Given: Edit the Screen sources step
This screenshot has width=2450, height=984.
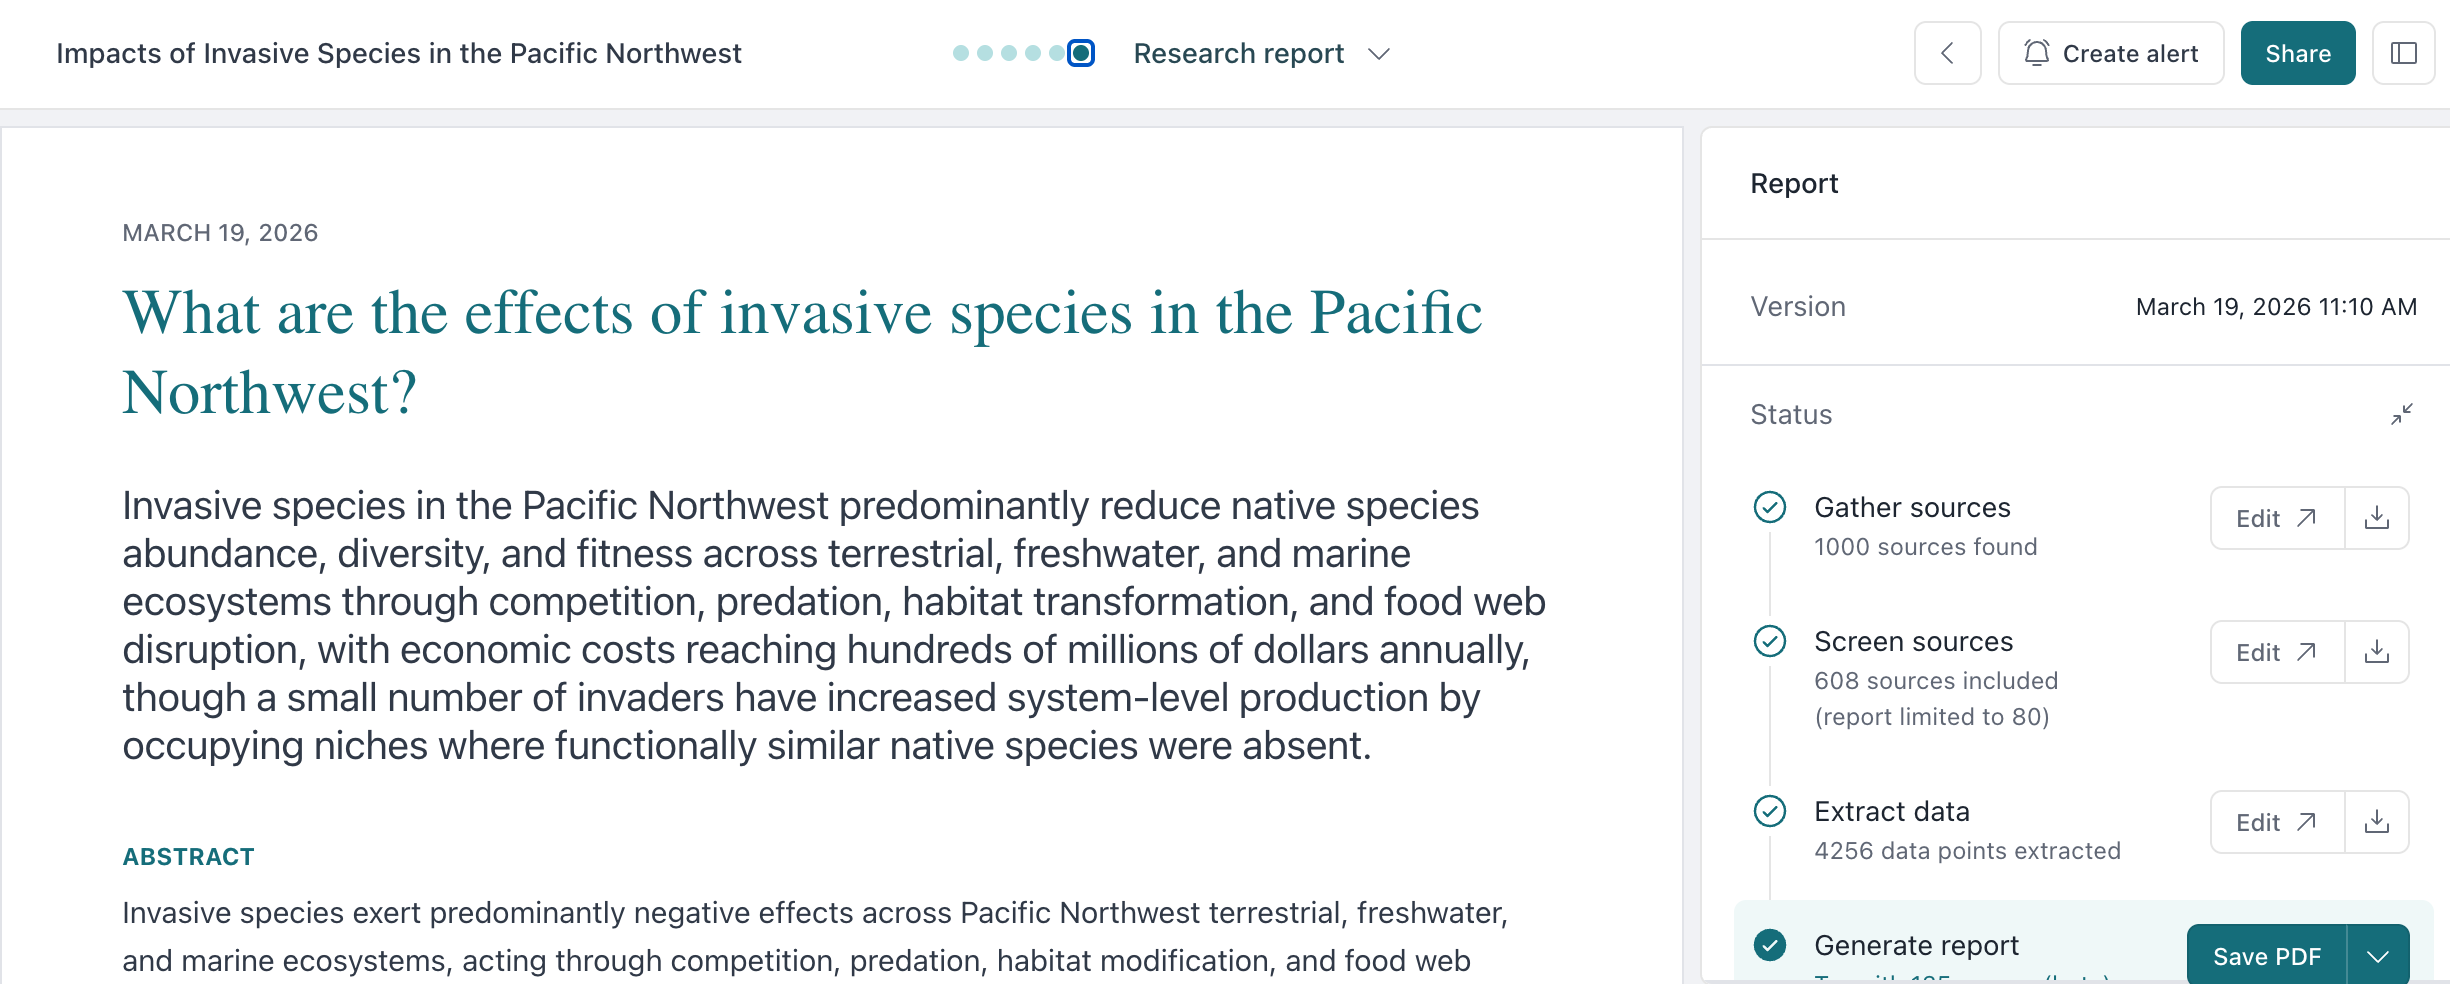Looking at the screenshot, I should [x=2276, y=652].
